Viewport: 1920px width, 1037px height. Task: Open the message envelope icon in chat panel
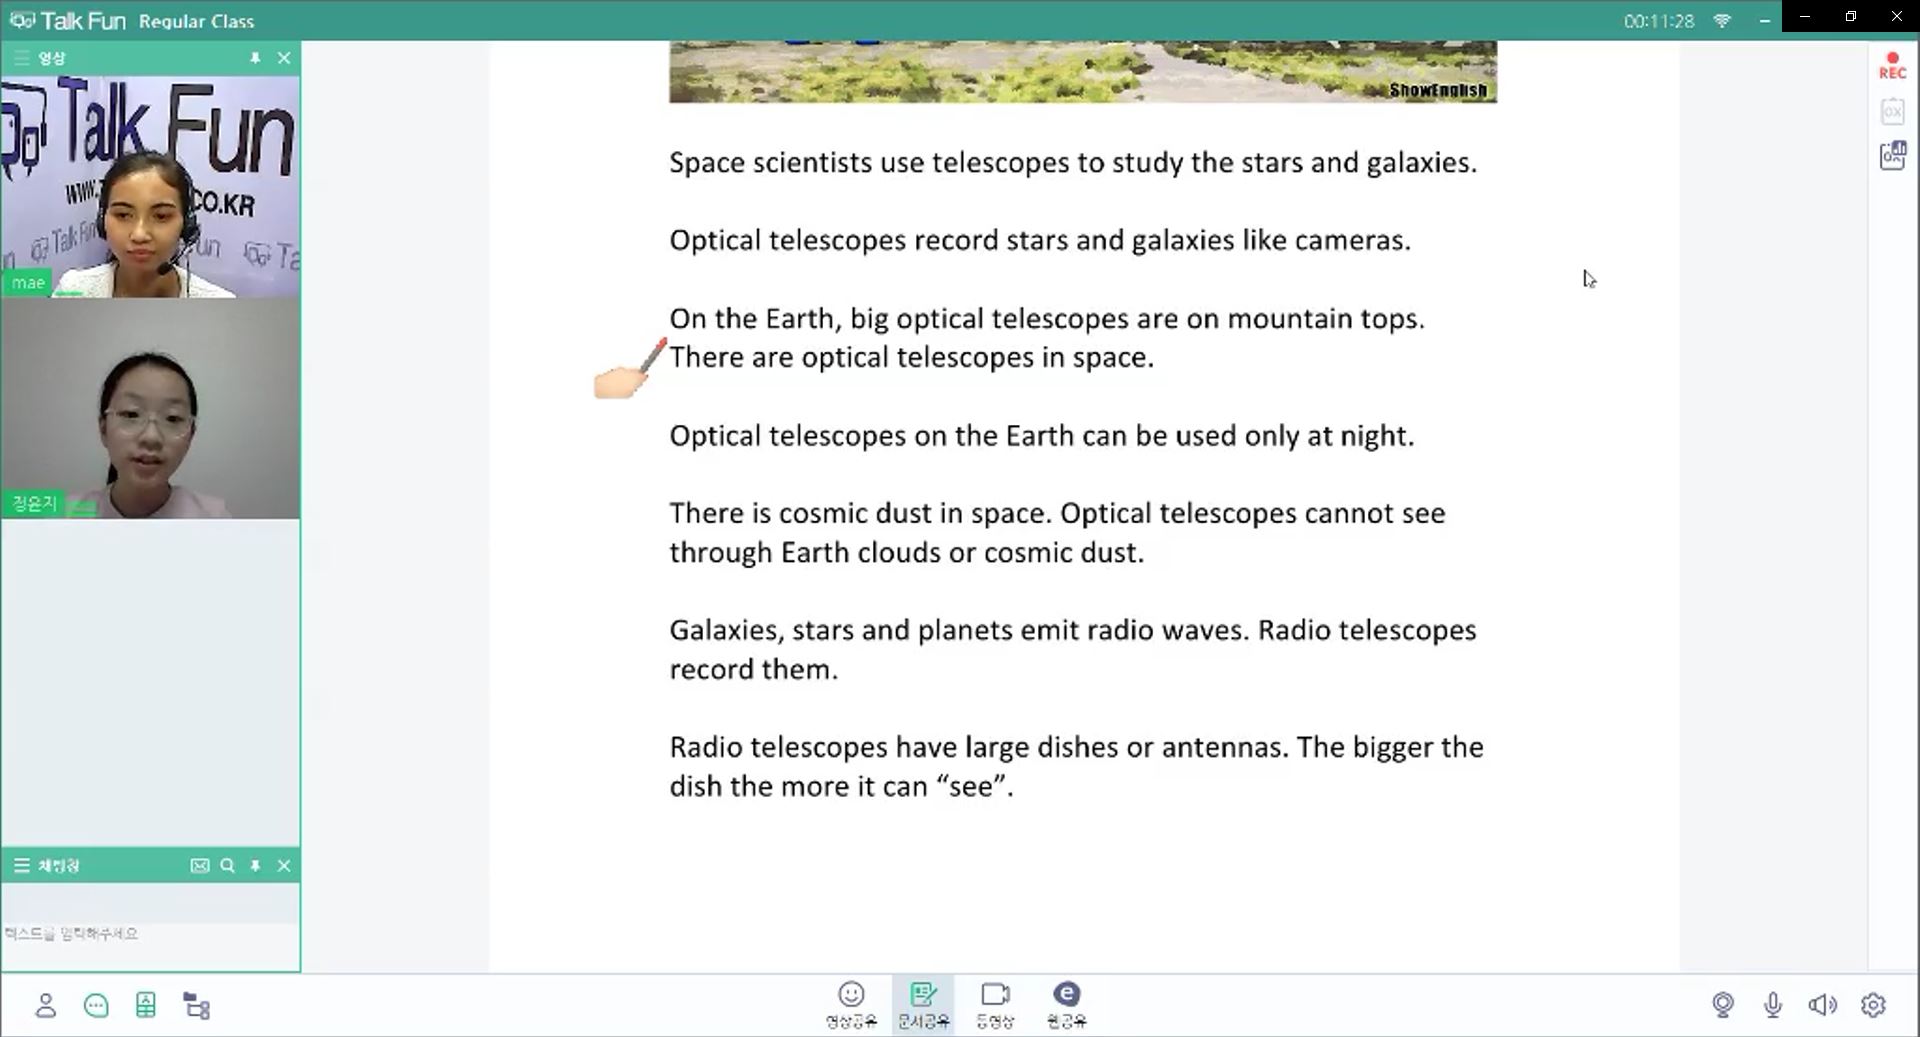coord(200,865)
